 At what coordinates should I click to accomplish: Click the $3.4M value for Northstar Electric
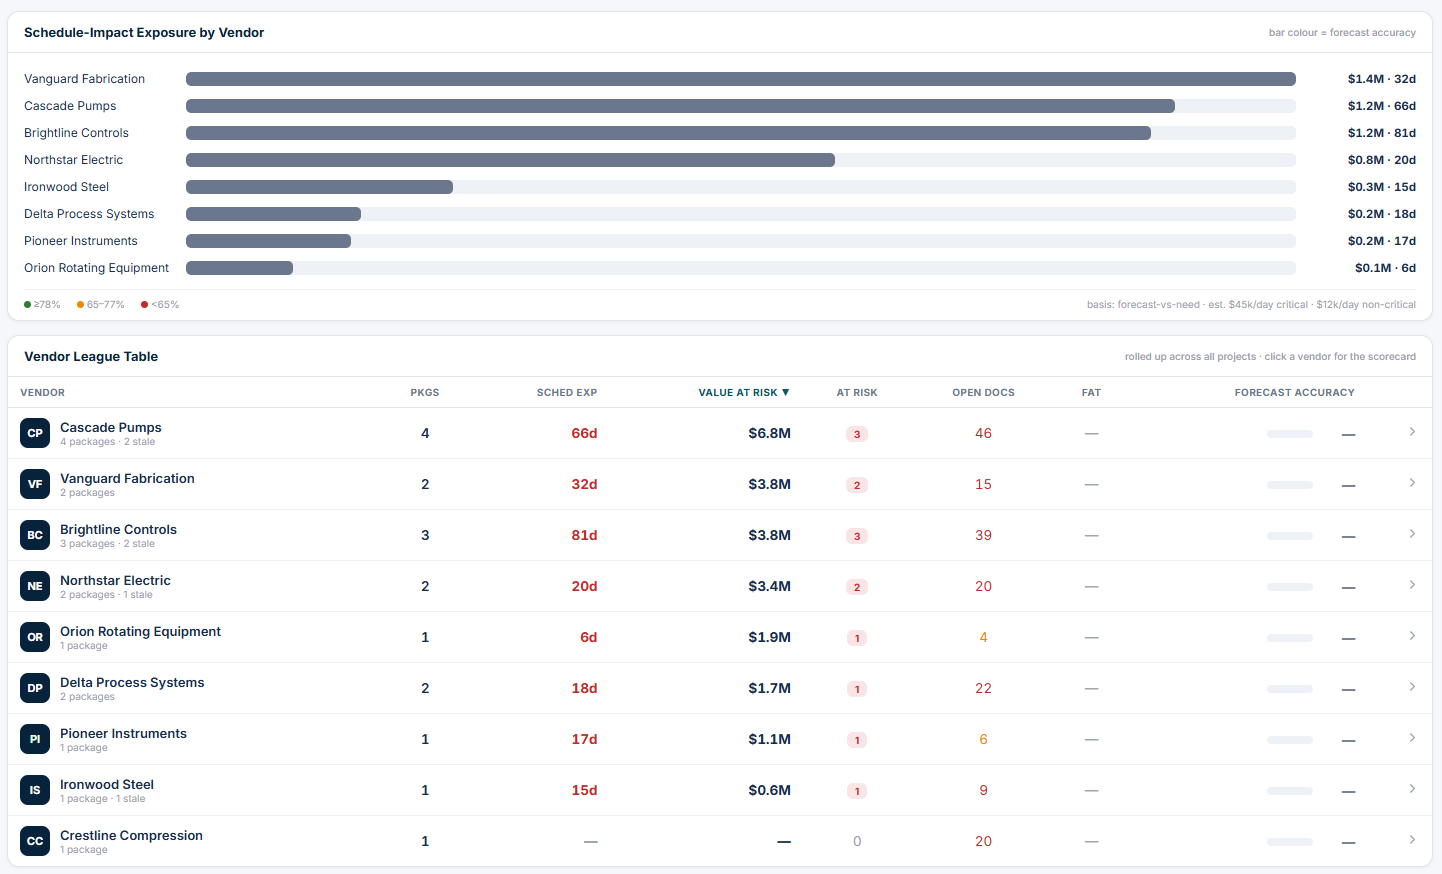tap(769, 586)
